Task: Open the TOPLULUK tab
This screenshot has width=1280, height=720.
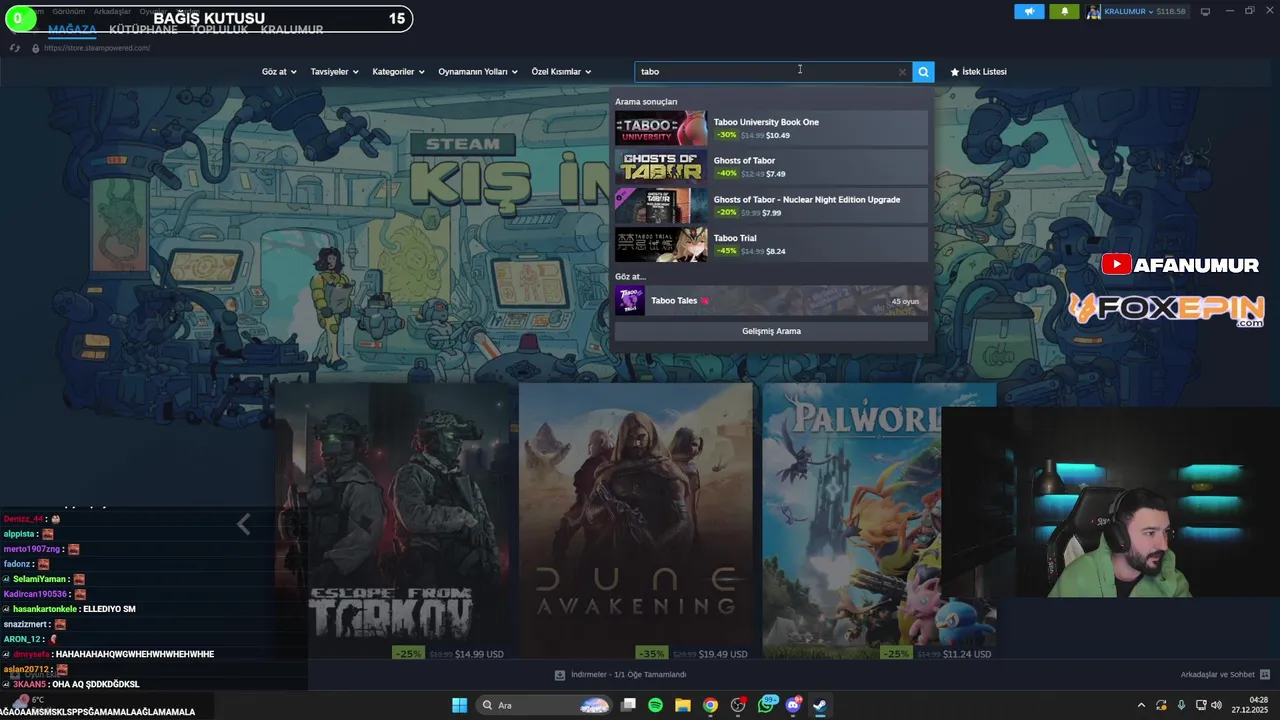Action: pos(219,30)
